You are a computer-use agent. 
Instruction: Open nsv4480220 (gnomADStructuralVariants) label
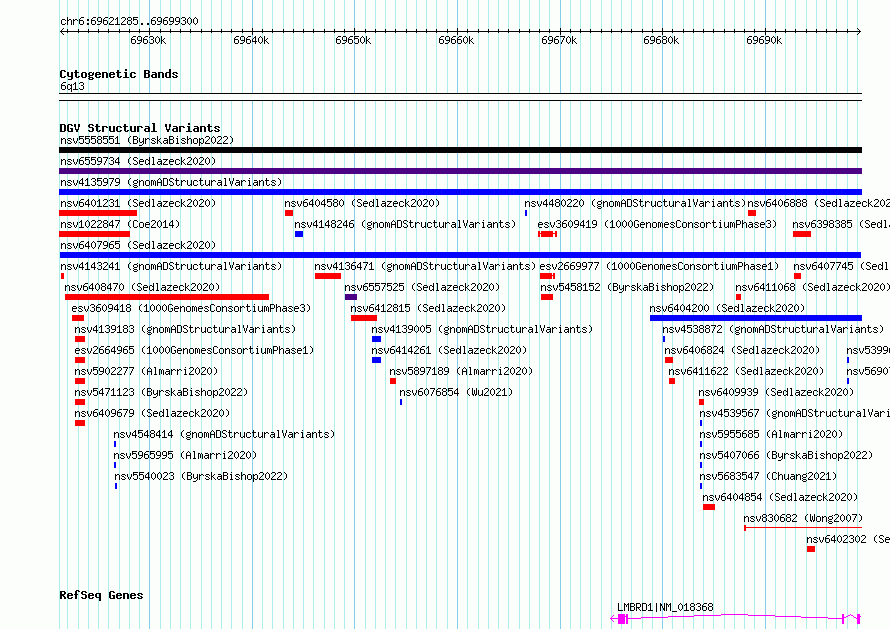(x=635, y=203)
